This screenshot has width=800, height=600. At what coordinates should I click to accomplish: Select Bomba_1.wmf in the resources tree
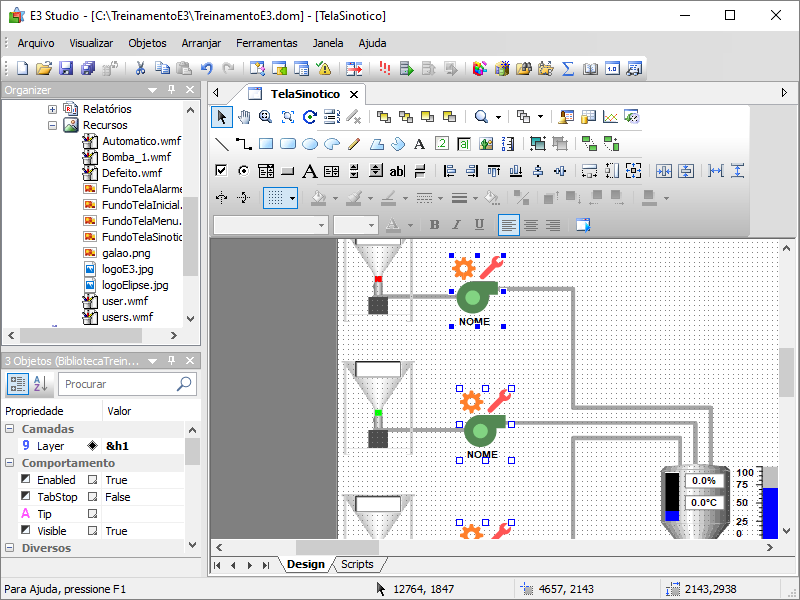click(136, 157)
